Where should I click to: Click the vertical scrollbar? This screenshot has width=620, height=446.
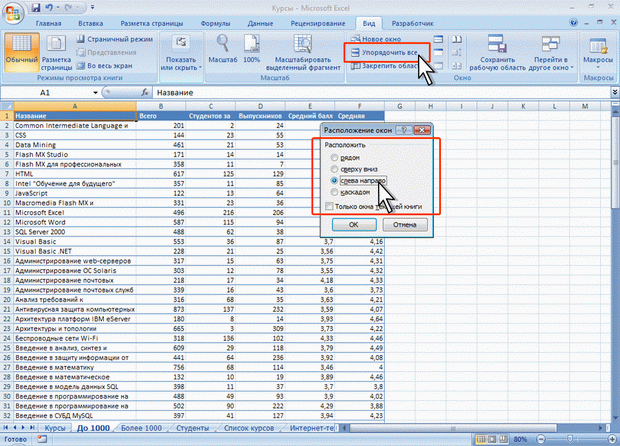click(x=615, y=162)
